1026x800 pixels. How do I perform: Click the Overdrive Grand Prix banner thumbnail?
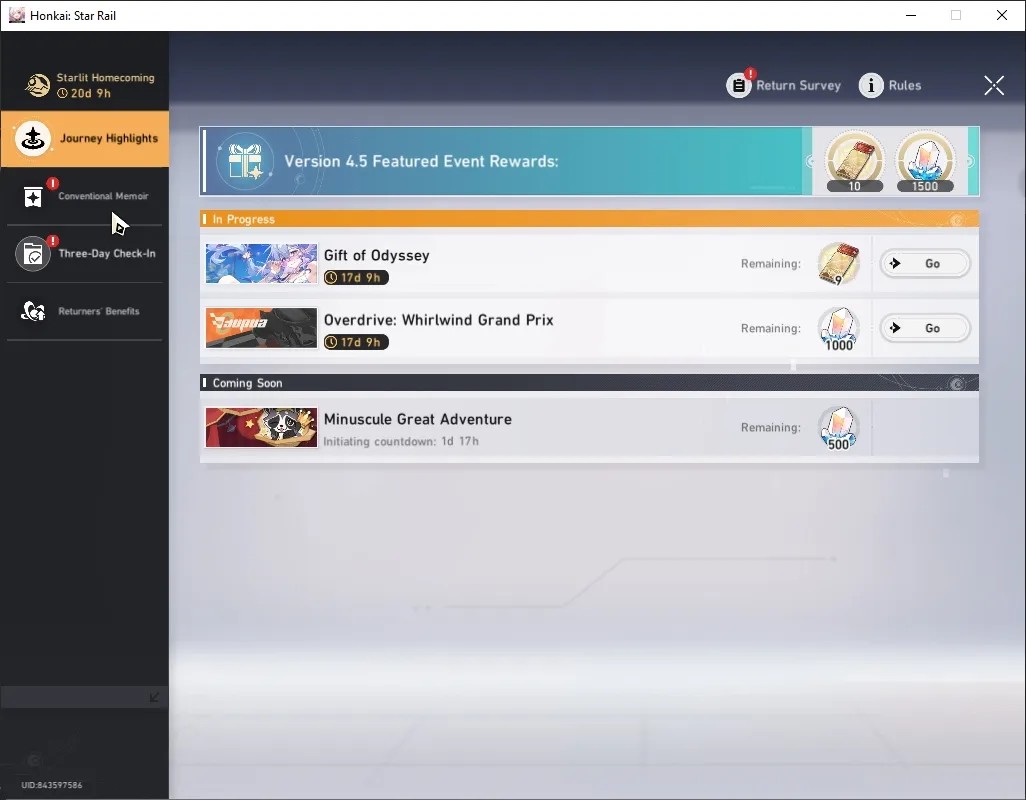261,328
